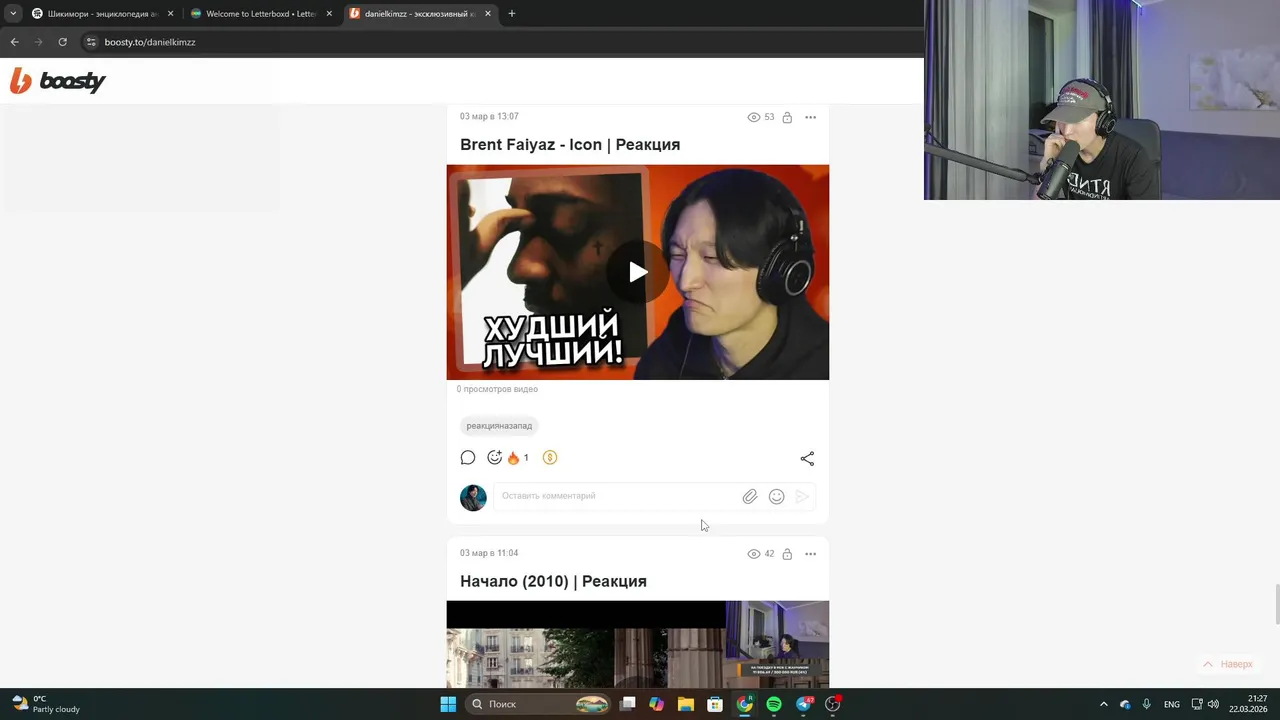
Task: Open the Brent Faiyaz - Icon post title
Action: [x=570, y=145]
